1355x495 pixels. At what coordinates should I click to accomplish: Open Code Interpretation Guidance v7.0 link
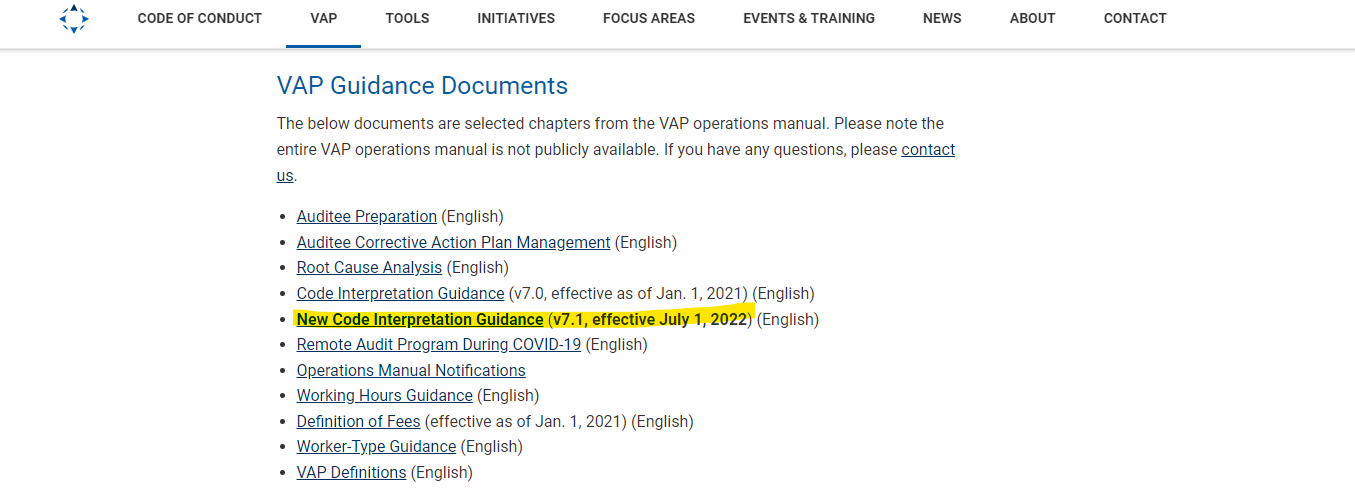tap(400, 294)
